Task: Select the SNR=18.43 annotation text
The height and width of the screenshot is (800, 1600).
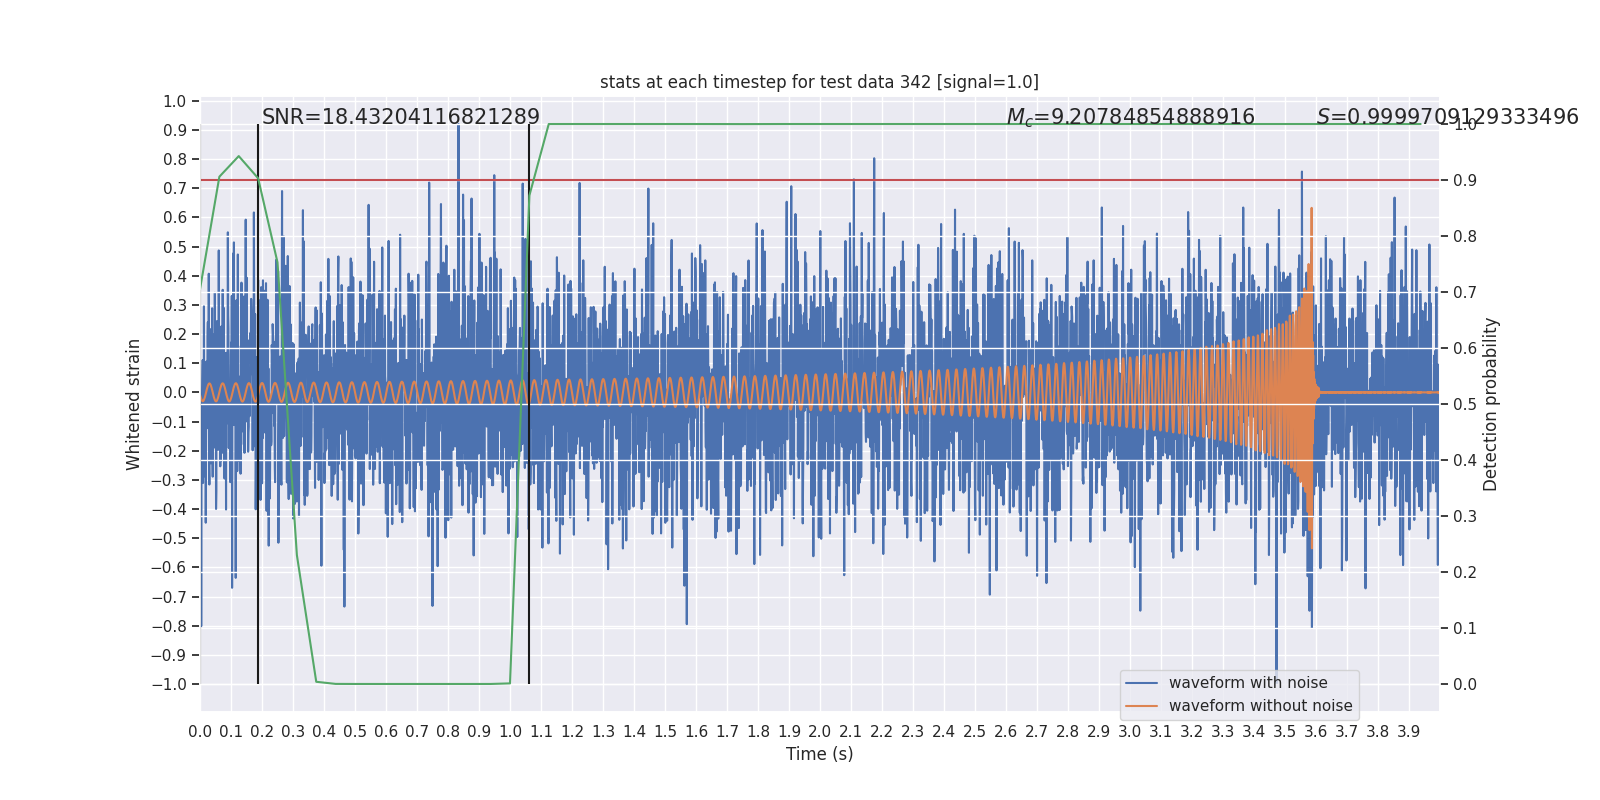Action: click(x=401, y=117)
